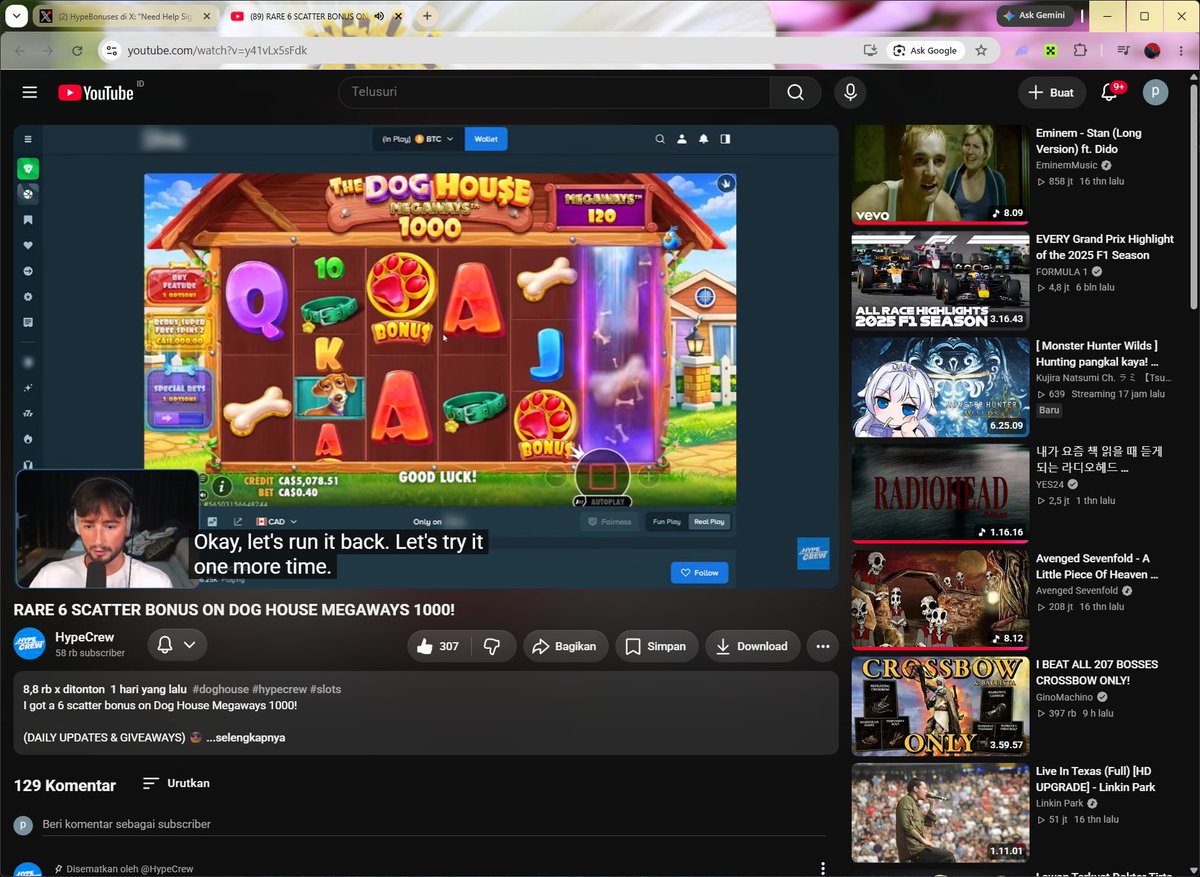The height and width of the screenshot is (877, 1200).
Task: View site information icon in address bar
Action: coord(112,50)
